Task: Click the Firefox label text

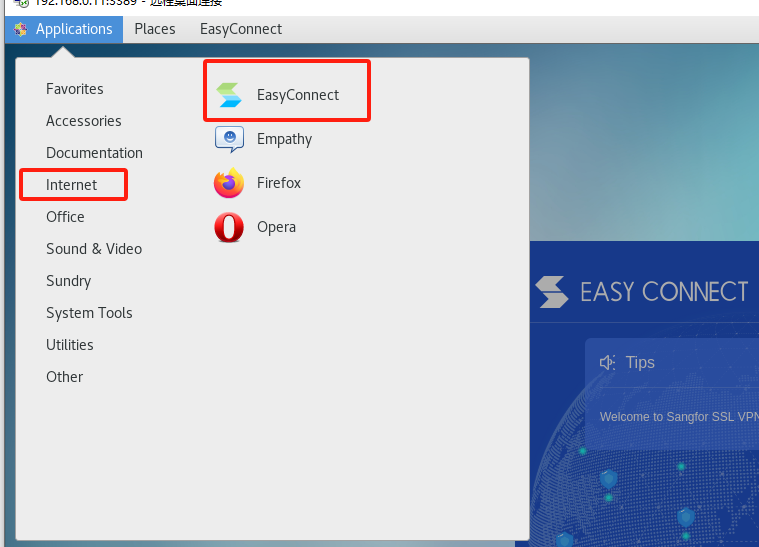Action: click(x=279, y=183)
